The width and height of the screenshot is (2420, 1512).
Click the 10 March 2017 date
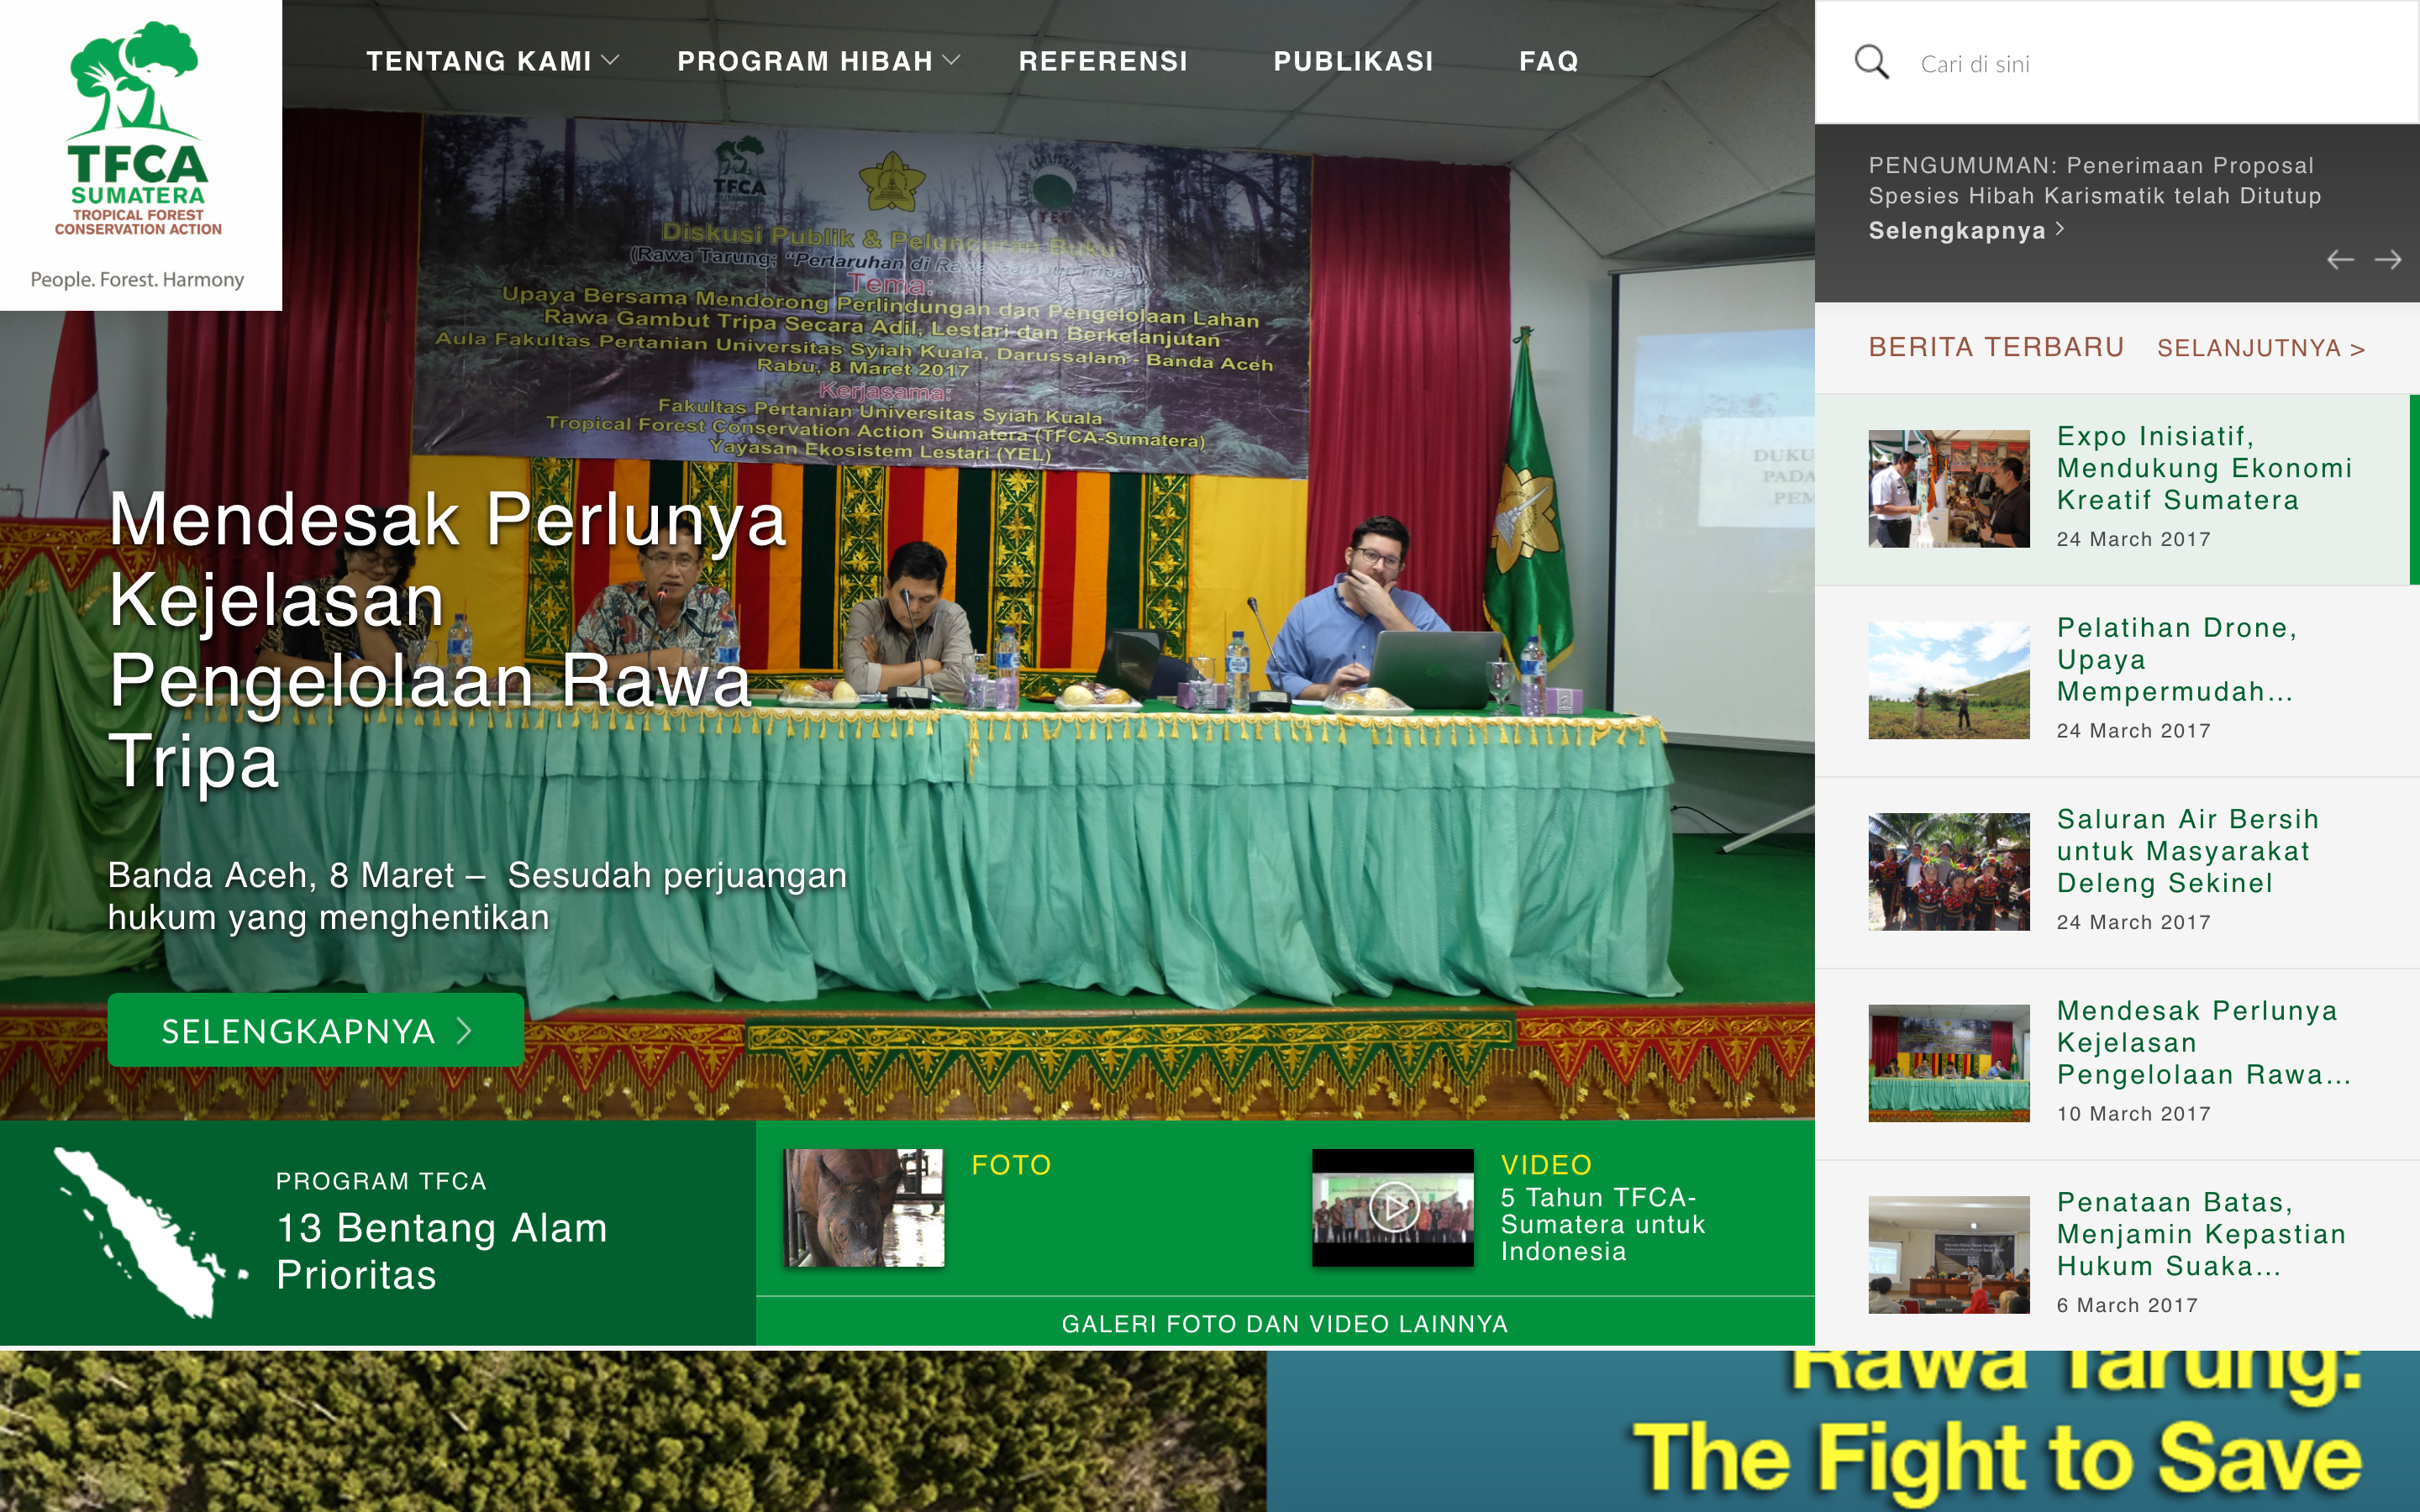(x=2133, y=1113)
